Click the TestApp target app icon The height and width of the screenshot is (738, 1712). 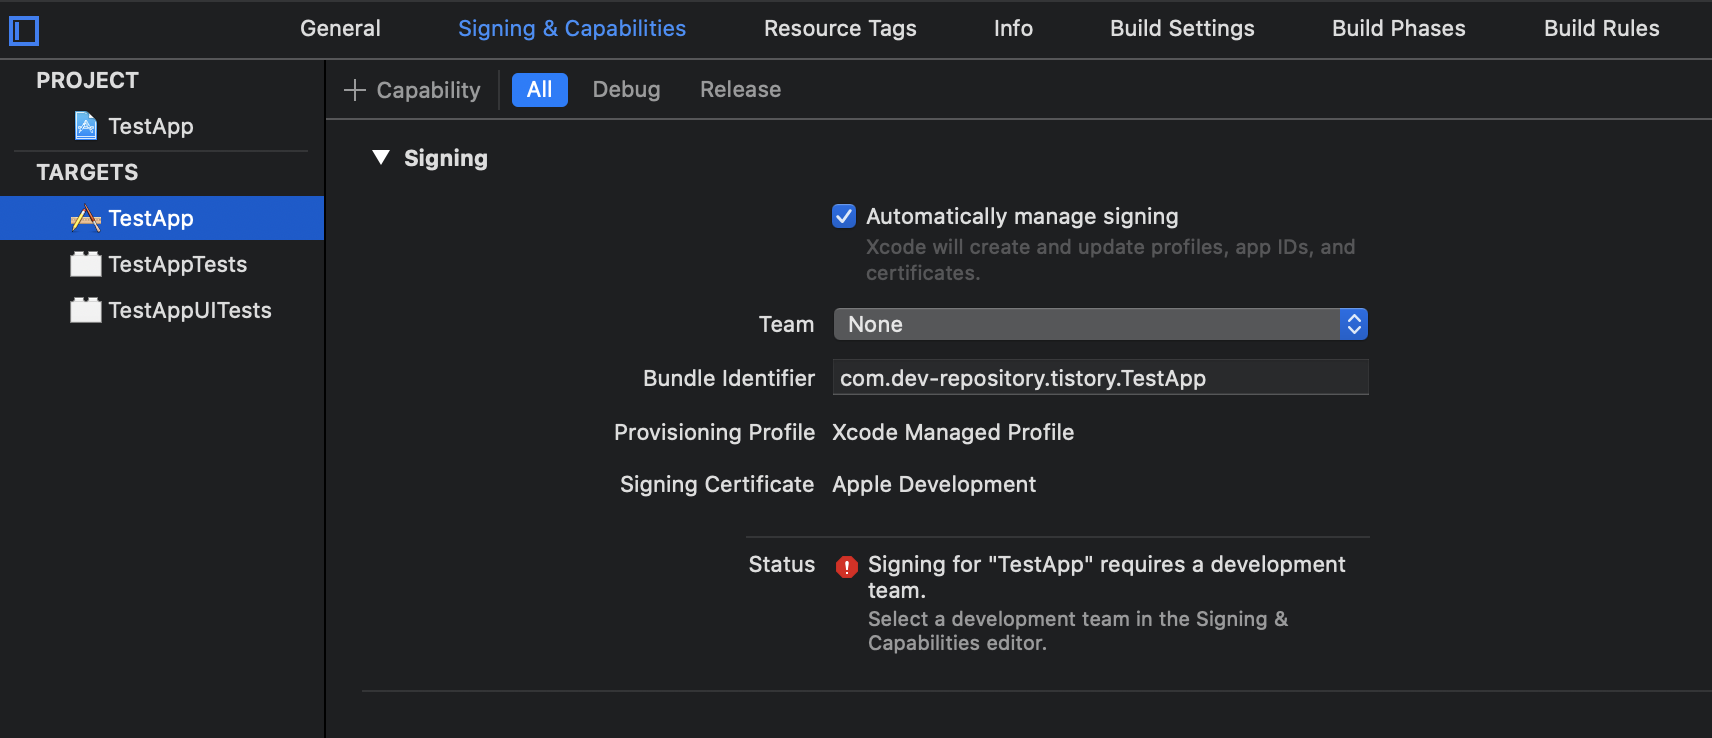pyautogui.click(x=86, y=218)
